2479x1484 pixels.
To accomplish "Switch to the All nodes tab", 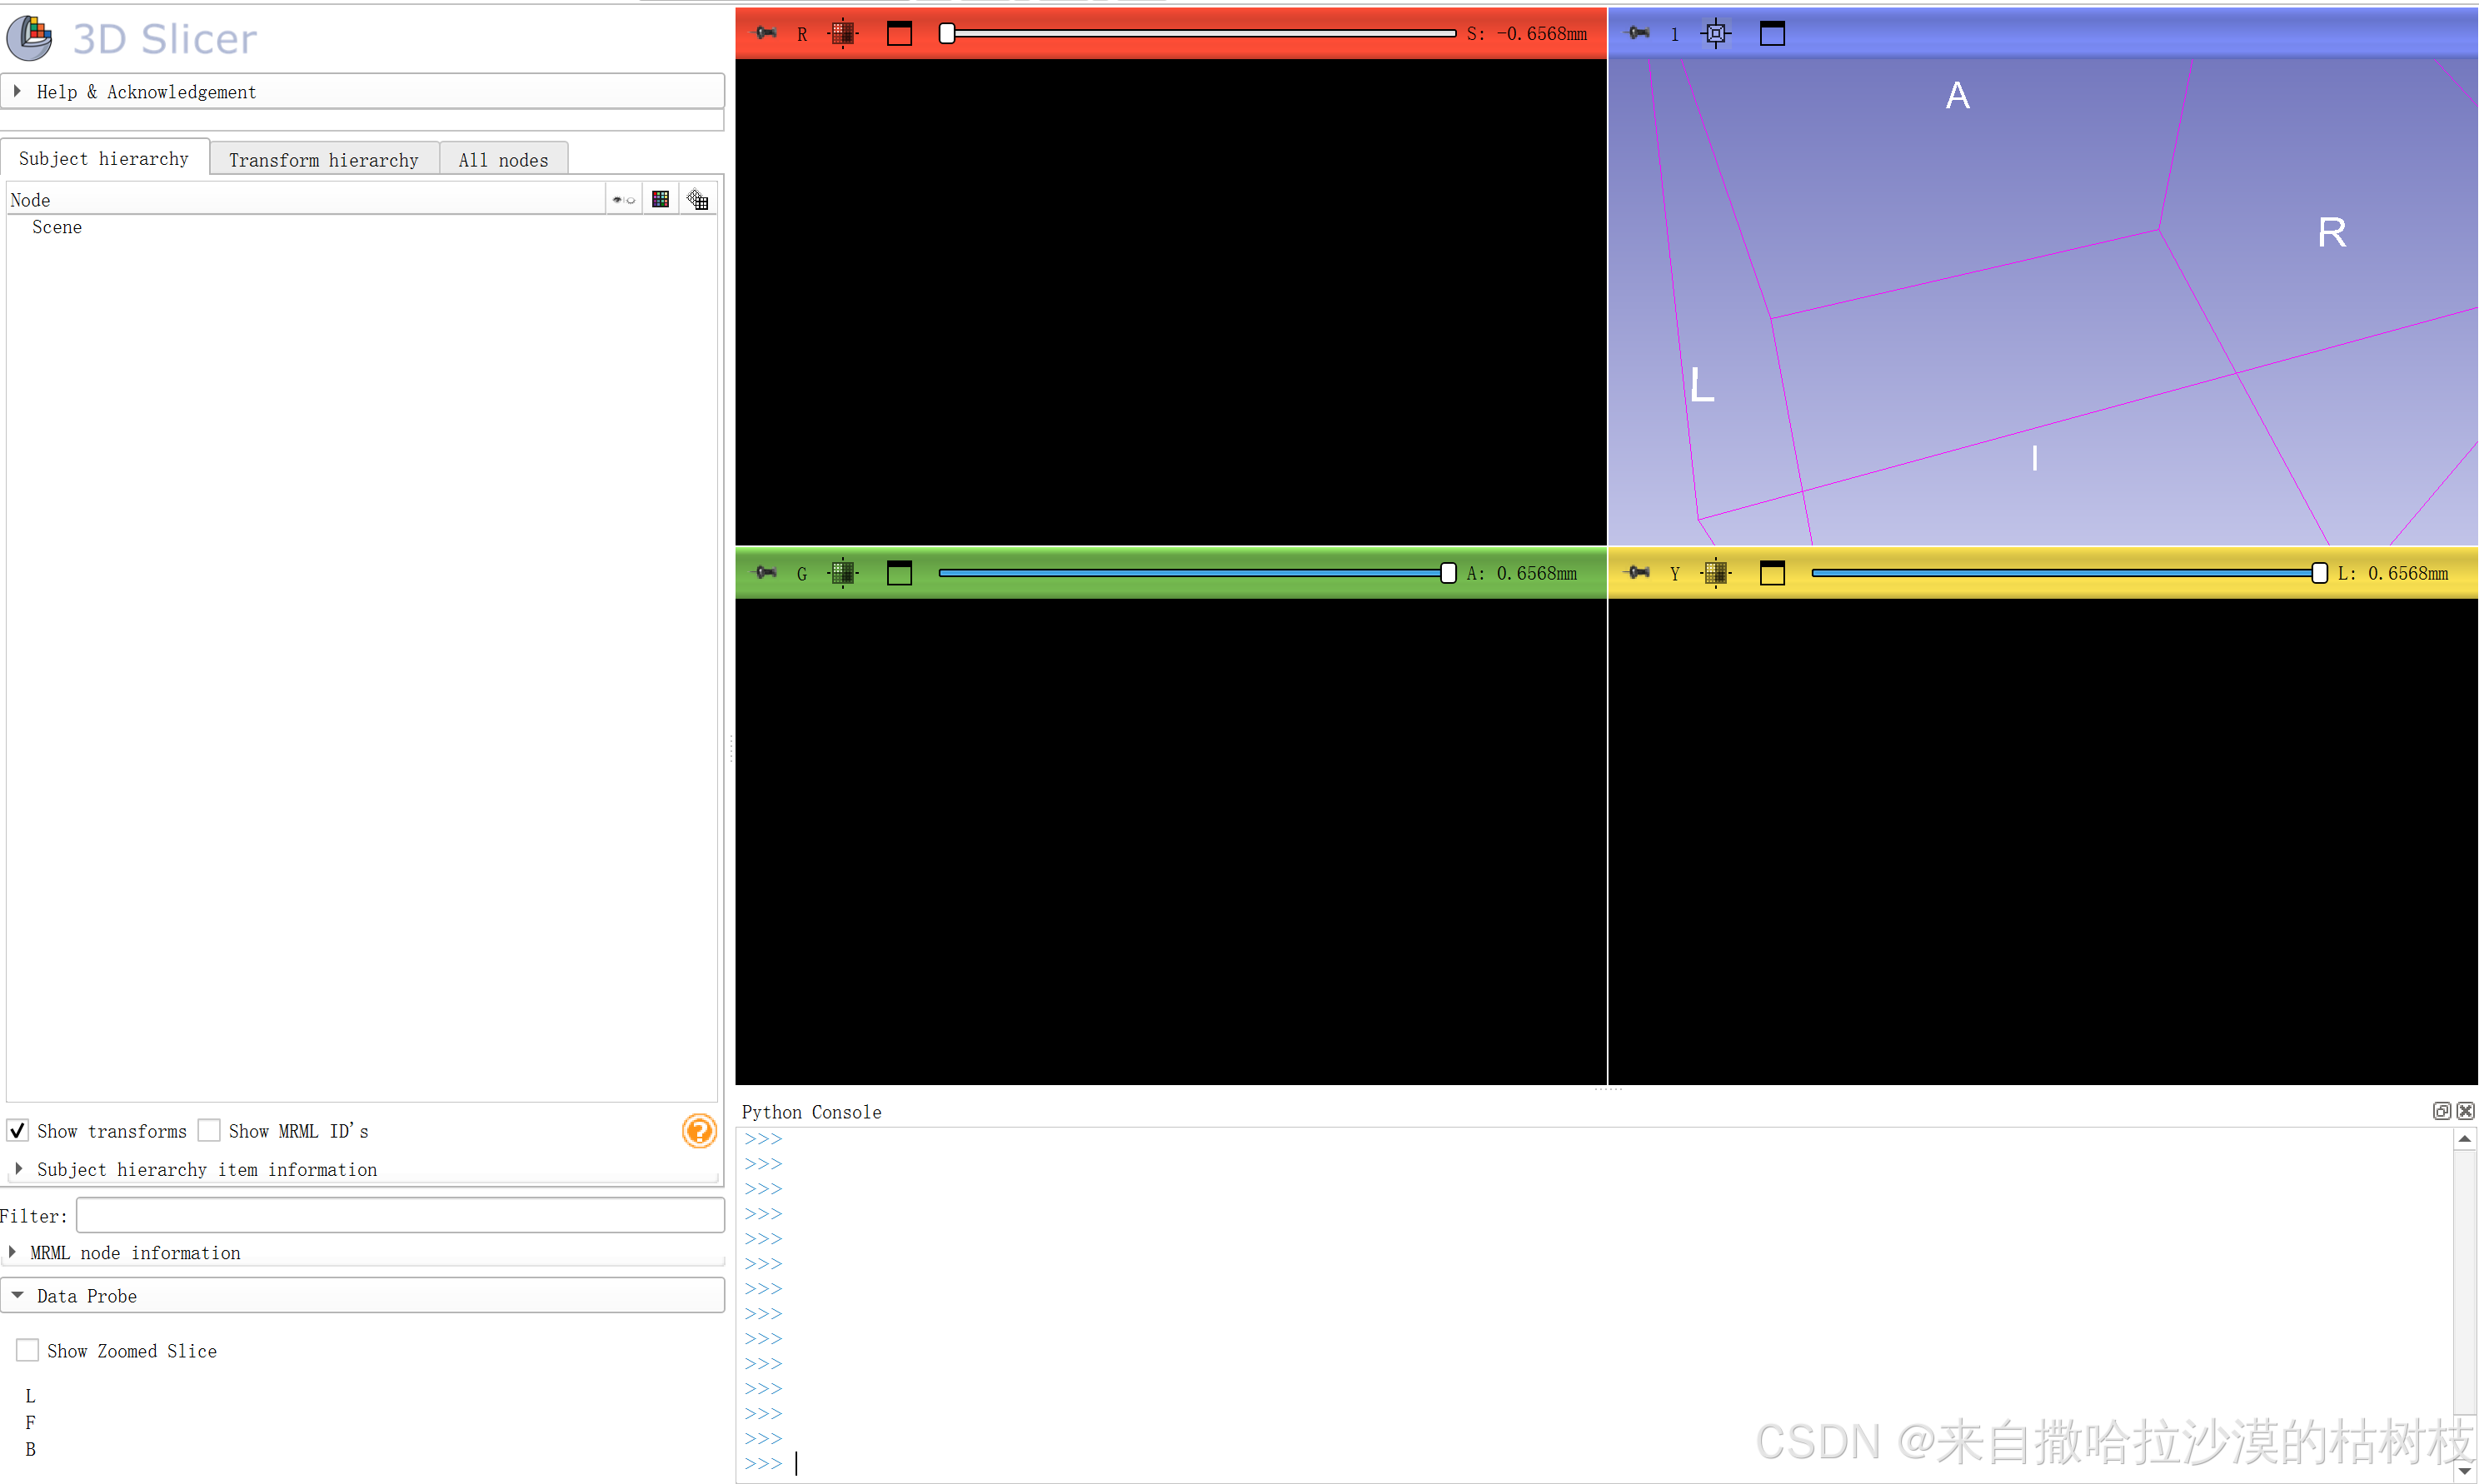I will point(503,159).
